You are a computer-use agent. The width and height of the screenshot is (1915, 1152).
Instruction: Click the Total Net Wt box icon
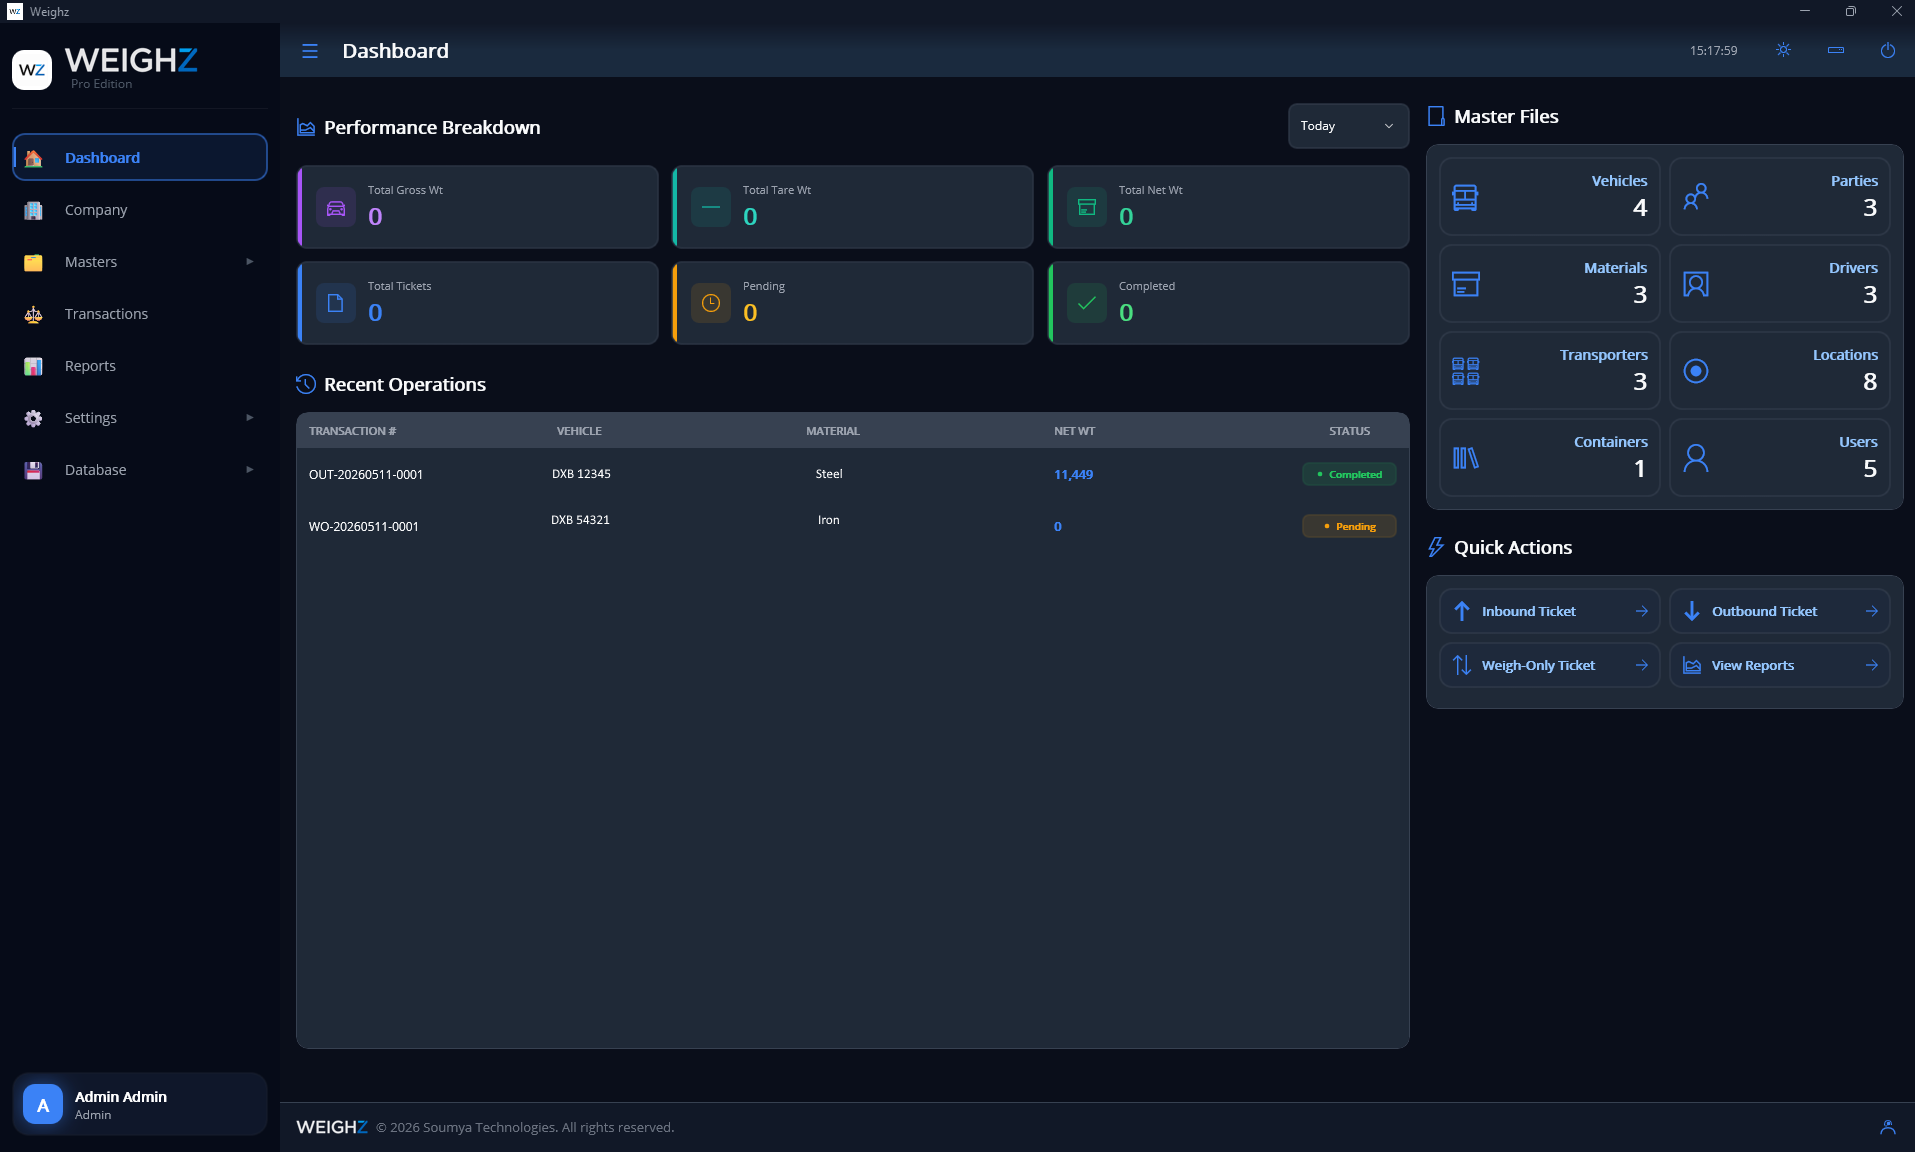point(1087,207)
